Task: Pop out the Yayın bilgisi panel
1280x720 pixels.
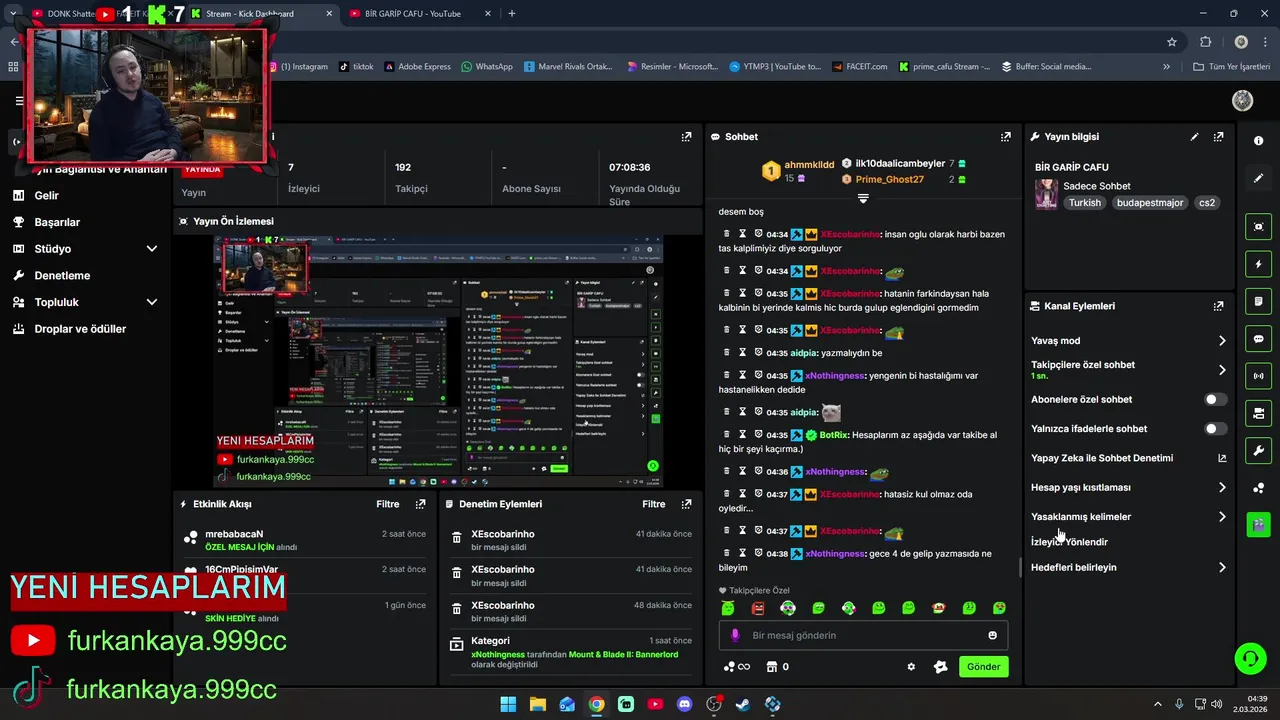Action: click(x=1218, y=137)
